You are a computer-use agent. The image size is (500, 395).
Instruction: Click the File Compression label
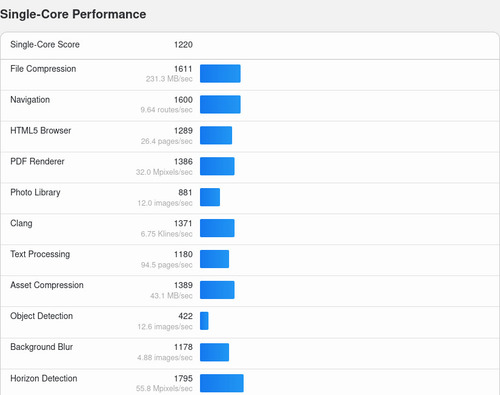[43, 69]
